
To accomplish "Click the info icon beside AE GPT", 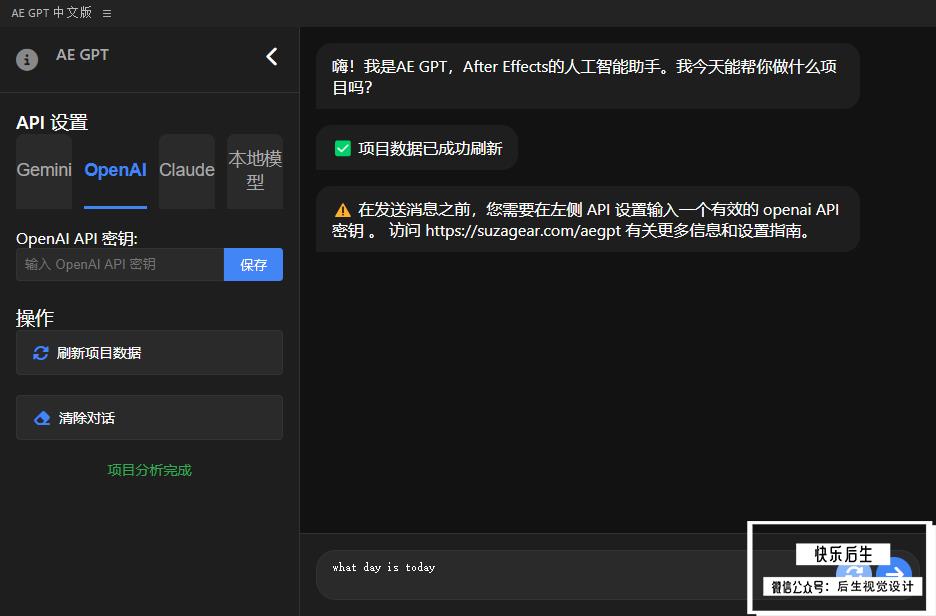I will coord(27,60).
